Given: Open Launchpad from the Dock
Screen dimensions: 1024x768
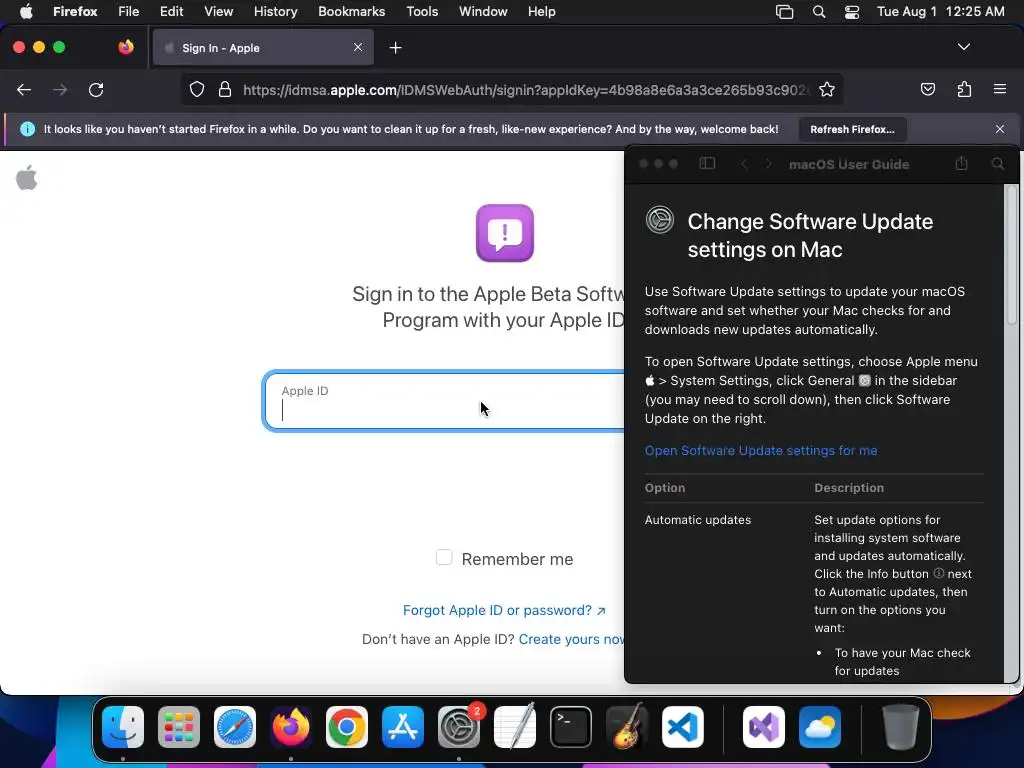Looking at the screenshot, I should (179, 727).
